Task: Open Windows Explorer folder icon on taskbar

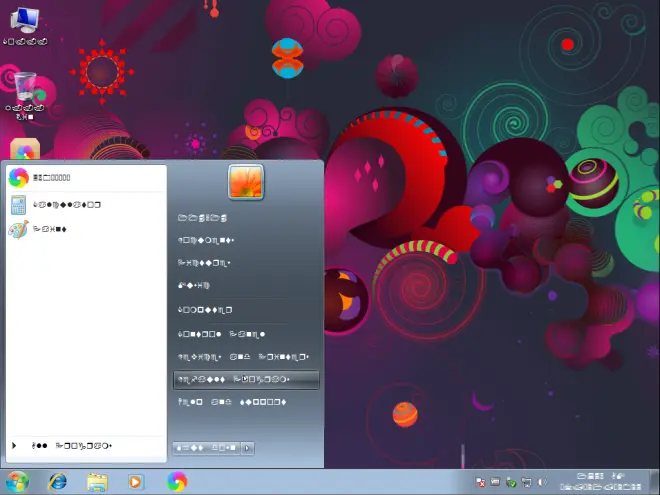Action: pos(97,481)
